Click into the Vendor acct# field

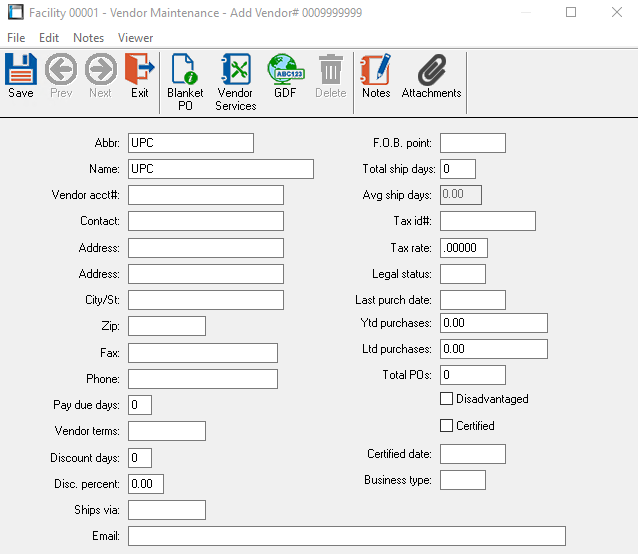tap(205, 195)
